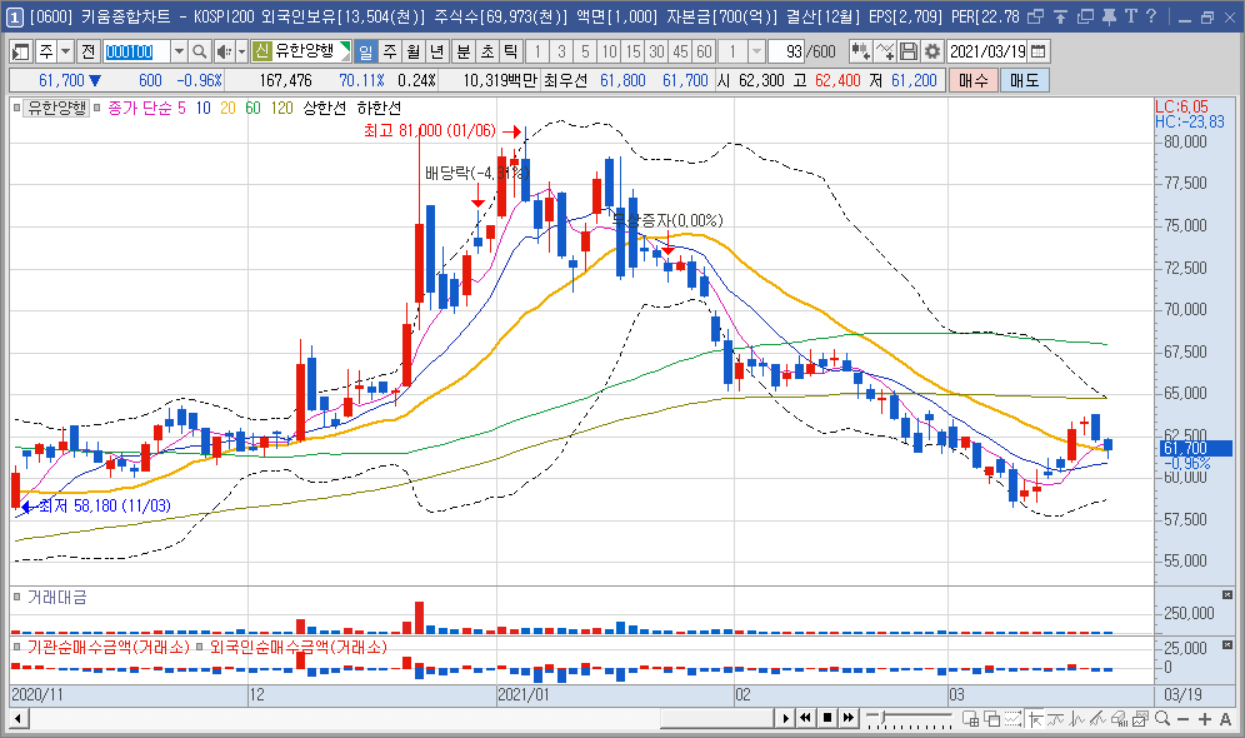Click the title bar help question icon
The image size is (1245, 738).
click(1152, 16)
